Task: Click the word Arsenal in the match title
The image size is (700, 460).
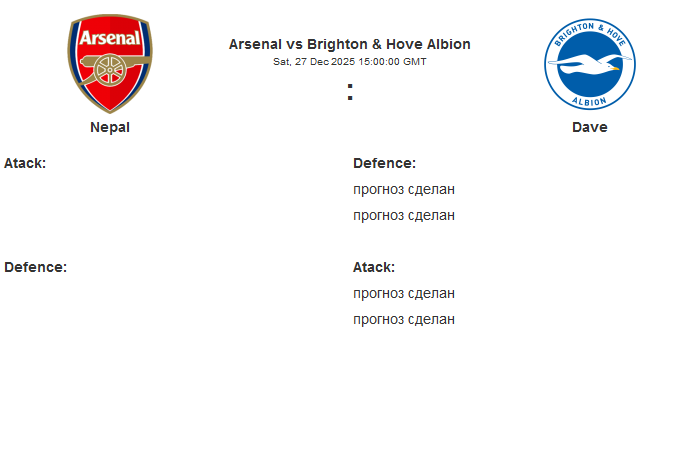Action: [x=255, y=44]
